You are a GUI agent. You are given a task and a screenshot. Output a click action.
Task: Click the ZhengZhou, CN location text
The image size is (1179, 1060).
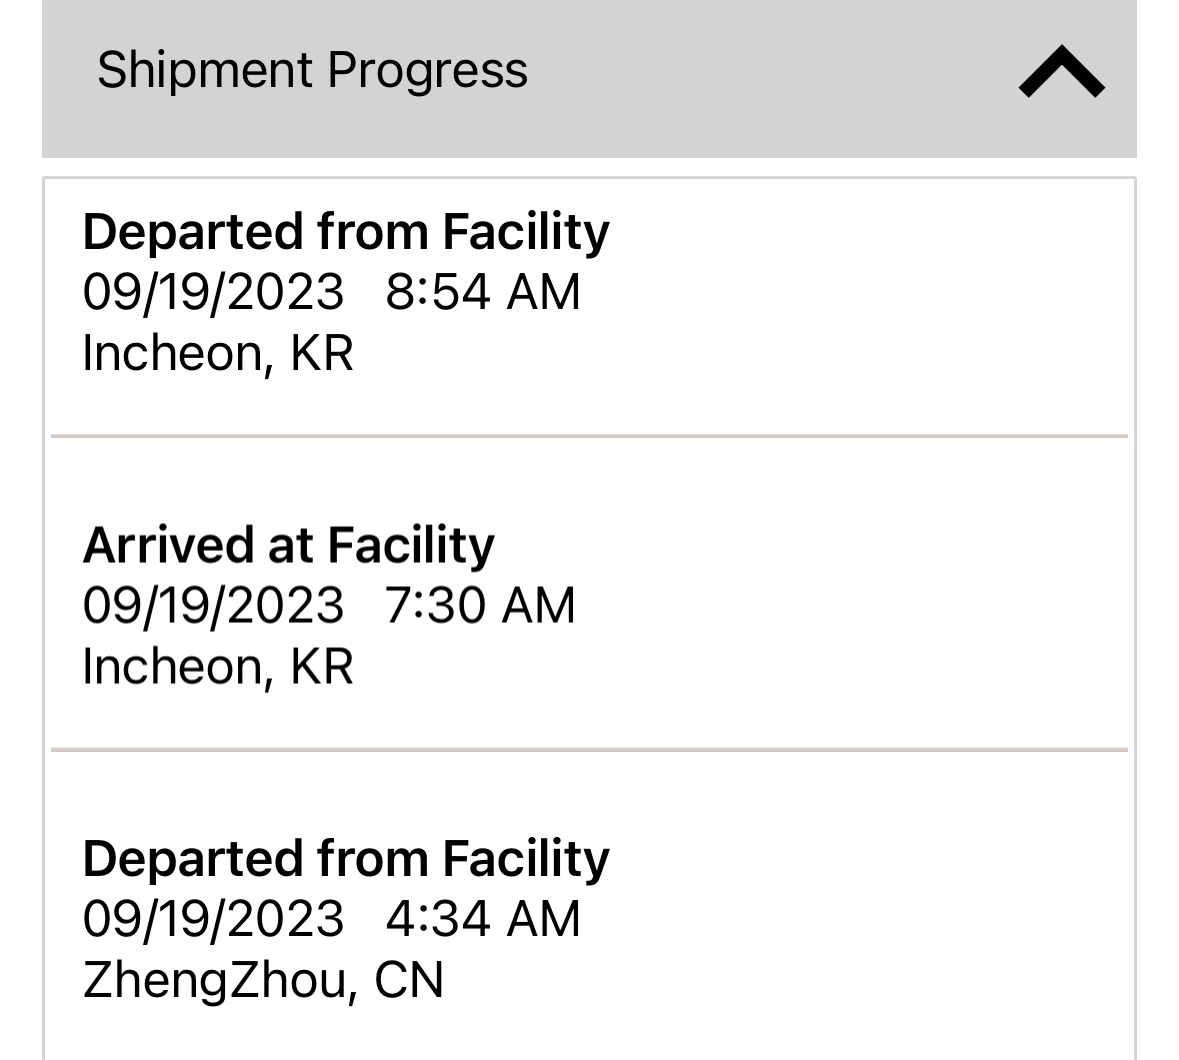pos(263,980)
